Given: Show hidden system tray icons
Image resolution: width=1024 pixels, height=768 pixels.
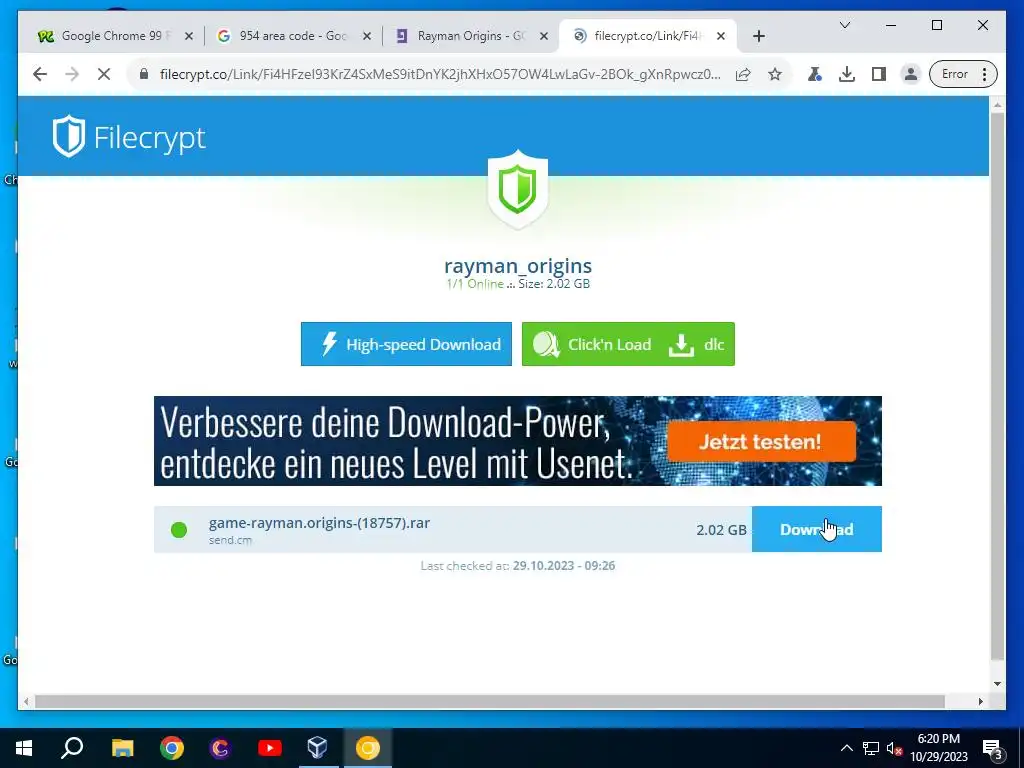Looking at the screenshot, I should pyautogui.click(x=846, y=748).
